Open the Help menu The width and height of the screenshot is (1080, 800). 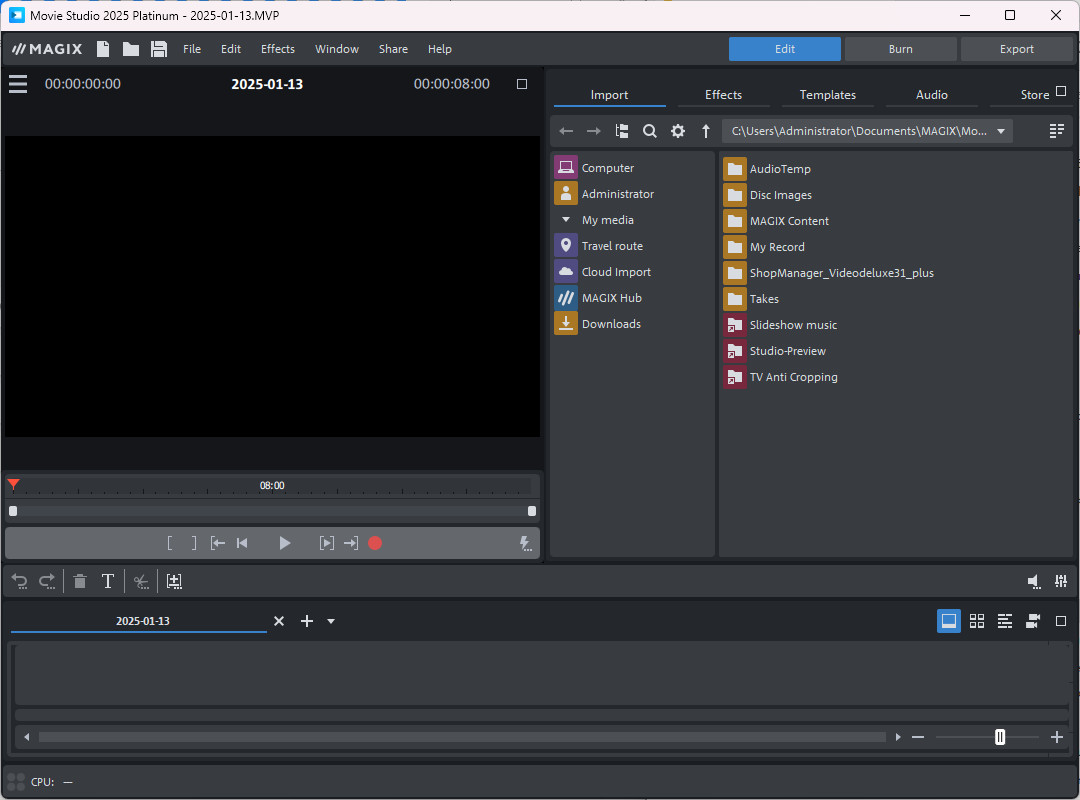click(x=439, y=49)
